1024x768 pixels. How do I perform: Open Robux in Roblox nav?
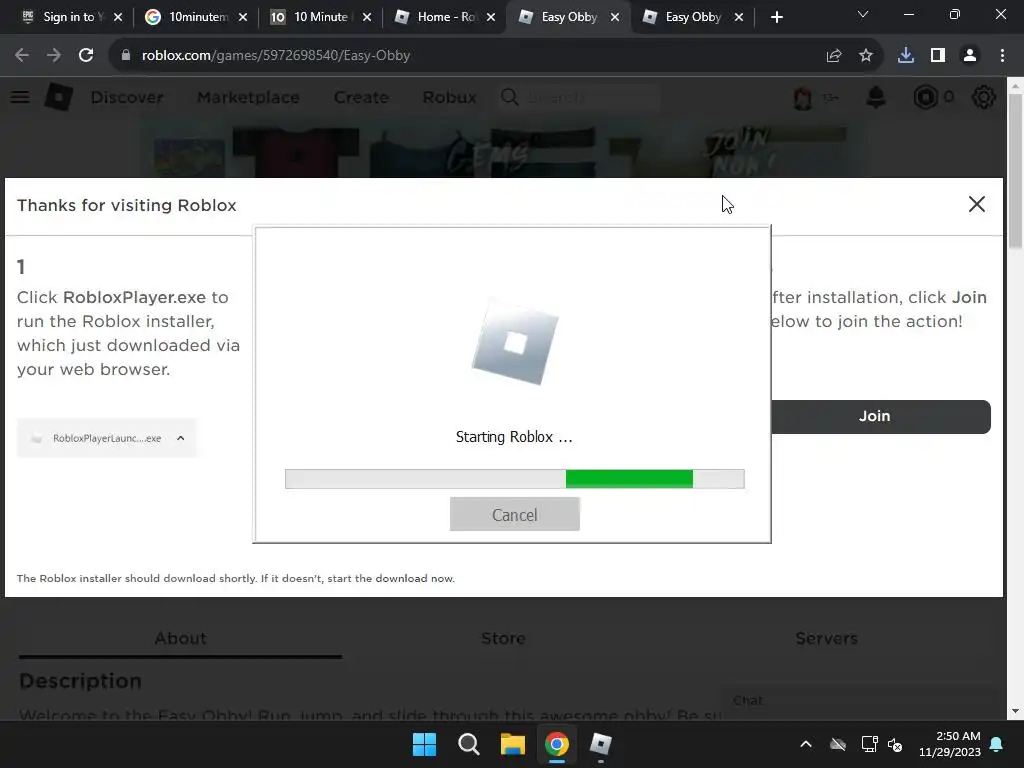pyautogui.click(x=449, y=97)
